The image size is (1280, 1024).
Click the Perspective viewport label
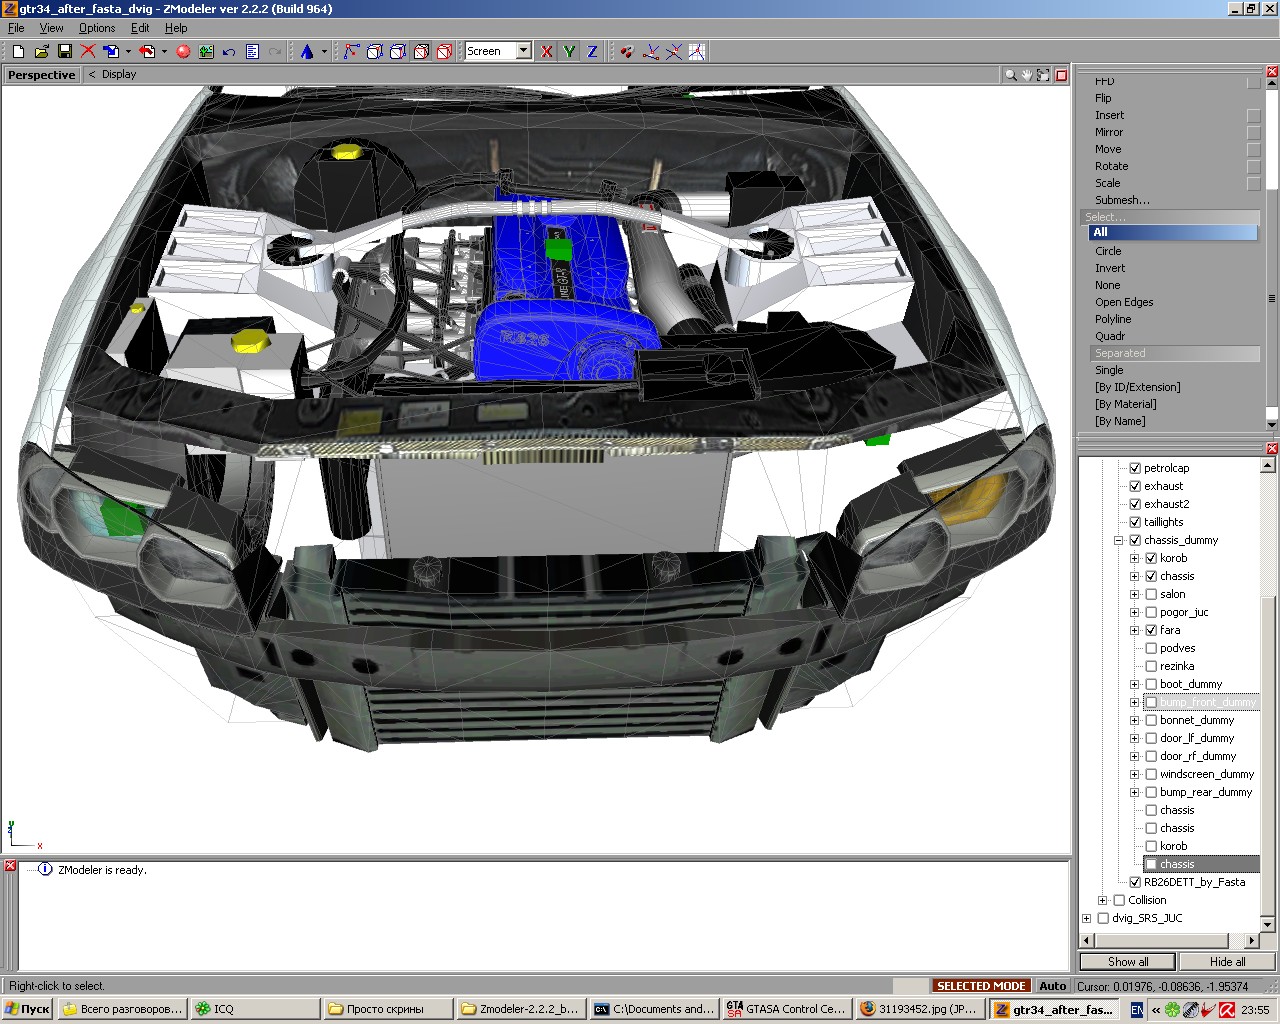click(41, 75)
